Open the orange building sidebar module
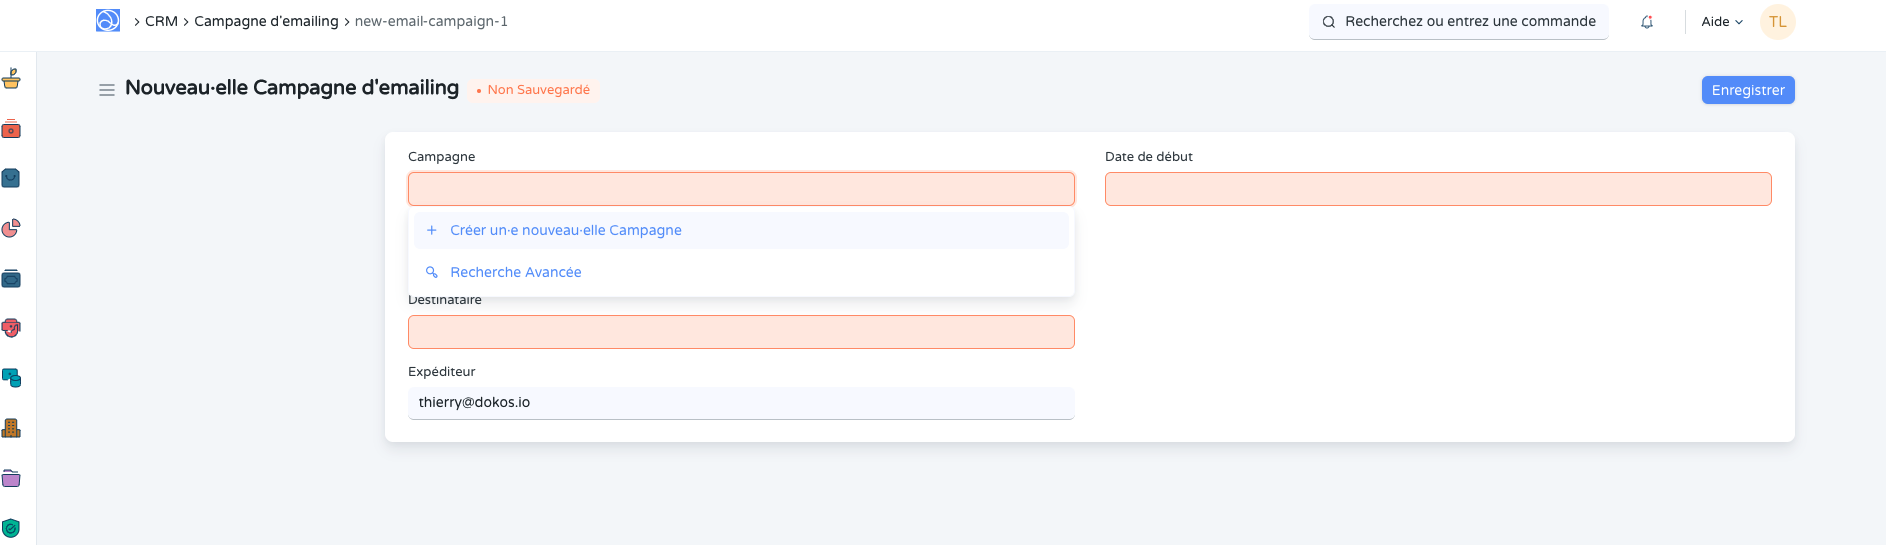This screenshot has height=545, width=1886. [x=11, y=428]
